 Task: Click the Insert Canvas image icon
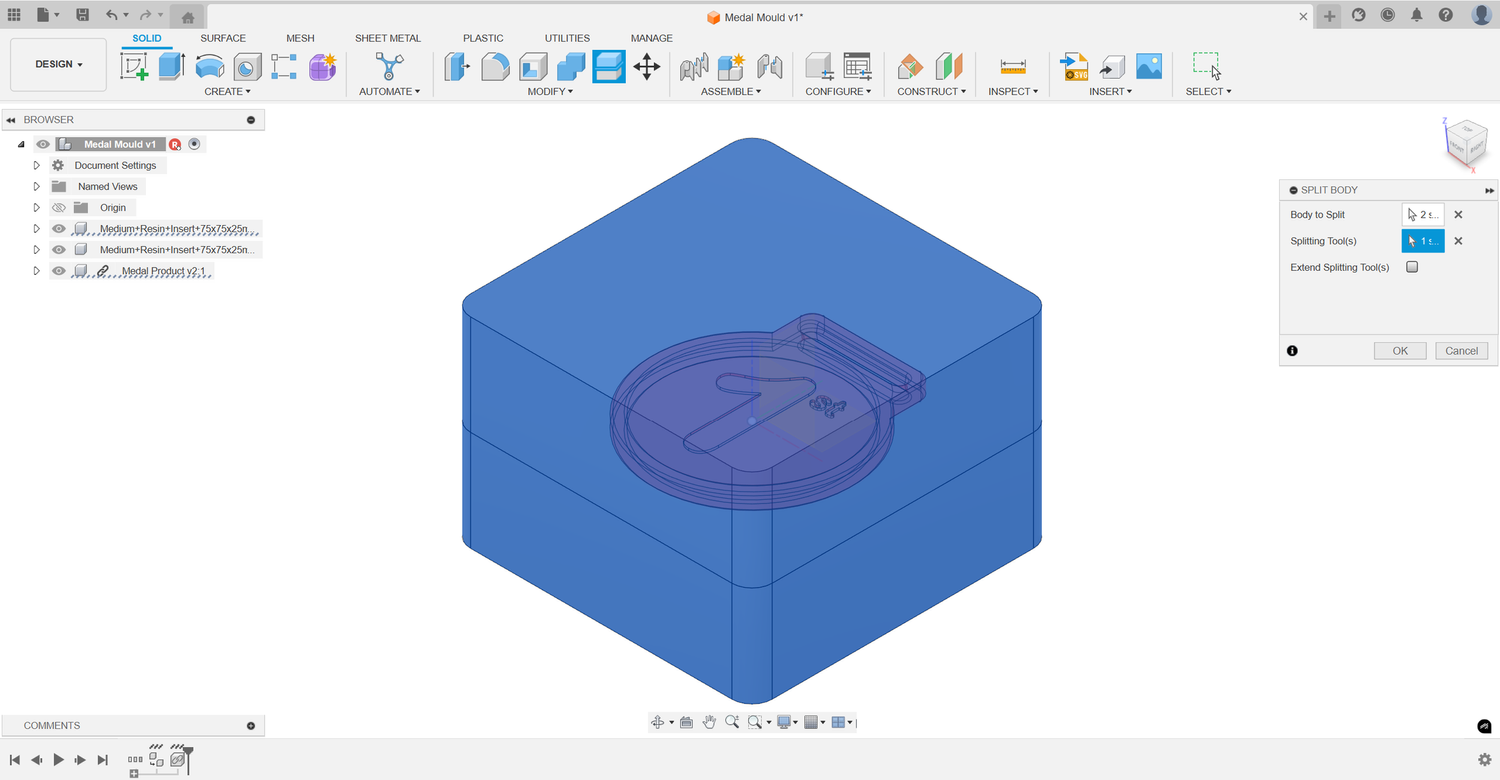click(x=1149, y=67)
